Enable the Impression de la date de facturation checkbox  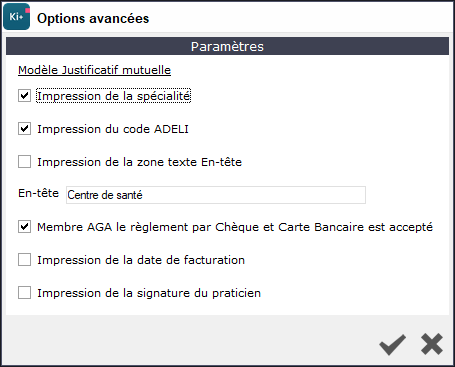(24, 260)
